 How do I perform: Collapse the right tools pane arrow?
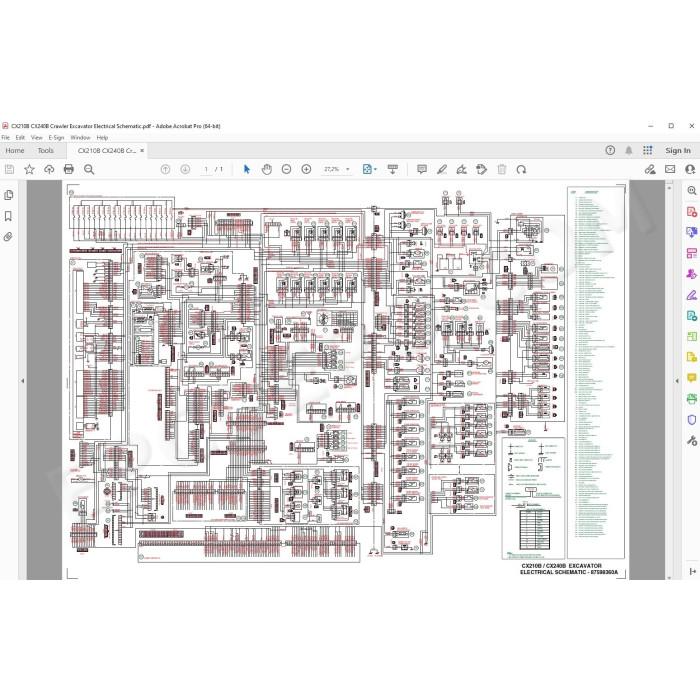[x=677, y=381]
